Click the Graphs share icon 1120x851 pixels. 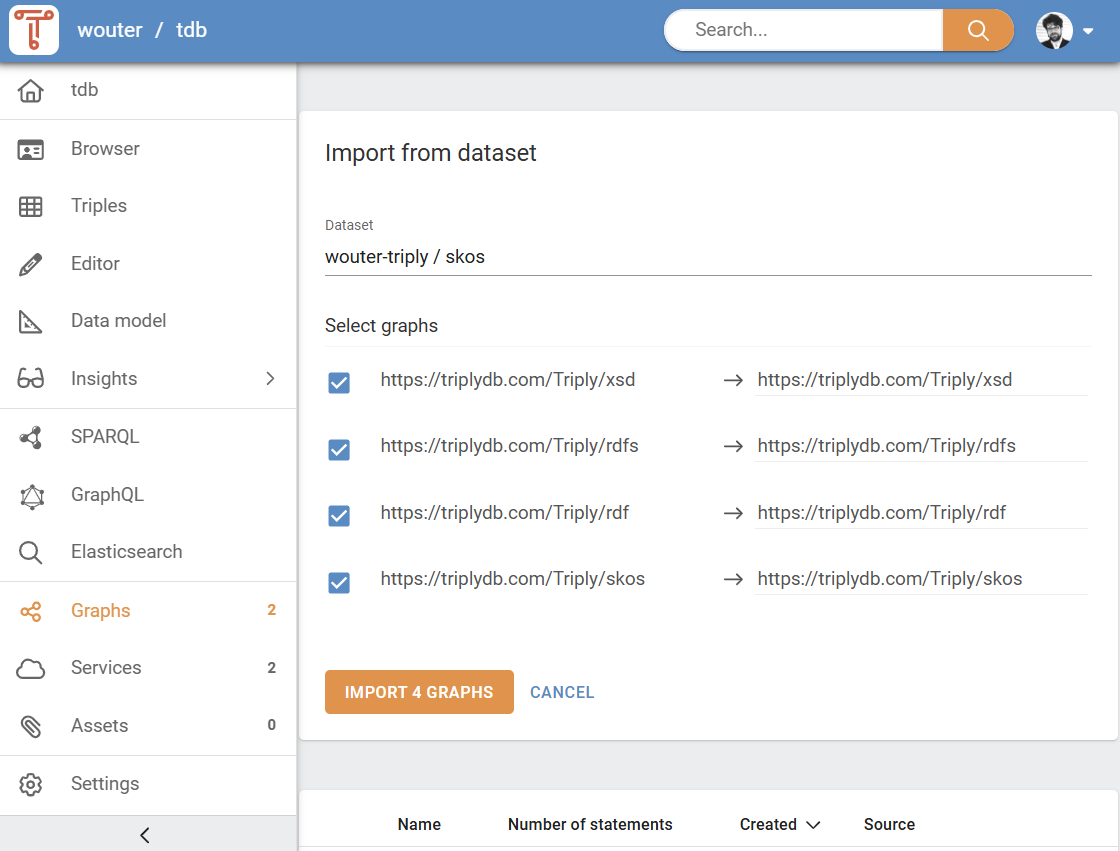(x=31, y=611)
